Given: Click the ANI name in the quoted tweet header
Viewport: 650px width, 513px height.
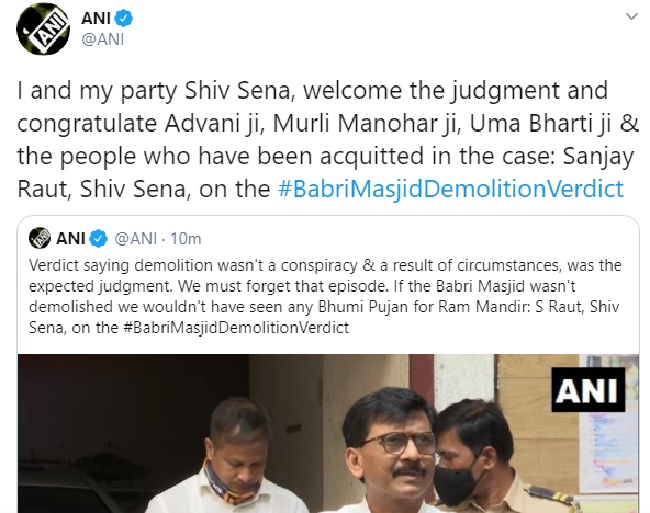Looking at the screenshot, I should click(72, 238).
